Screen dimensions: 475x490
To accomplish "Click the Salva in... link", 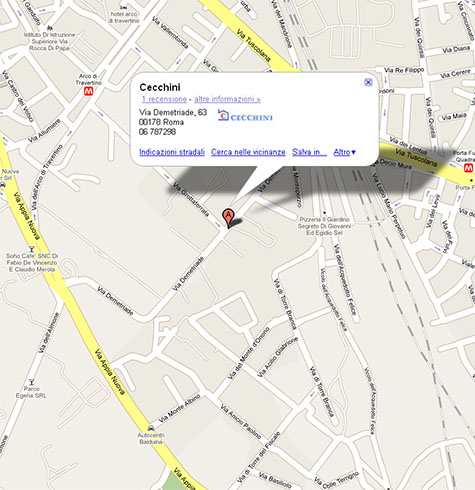I will (309, 152).
